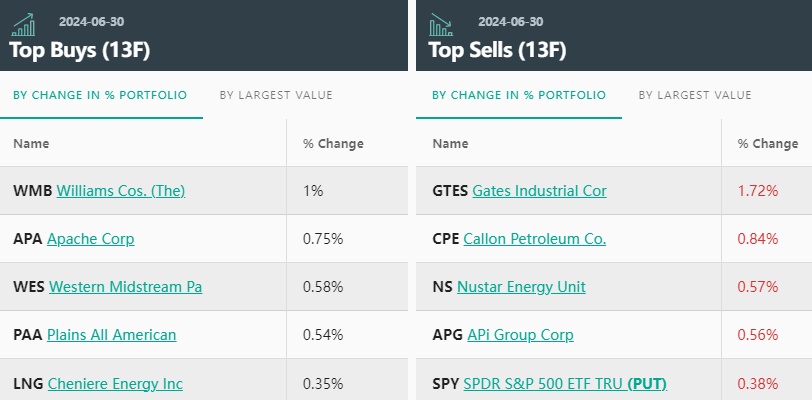Switch Top Sells to 'By Largest Value' tab
Image resolution: width=812 pixels, height=400 pixels.
[695, 95]
